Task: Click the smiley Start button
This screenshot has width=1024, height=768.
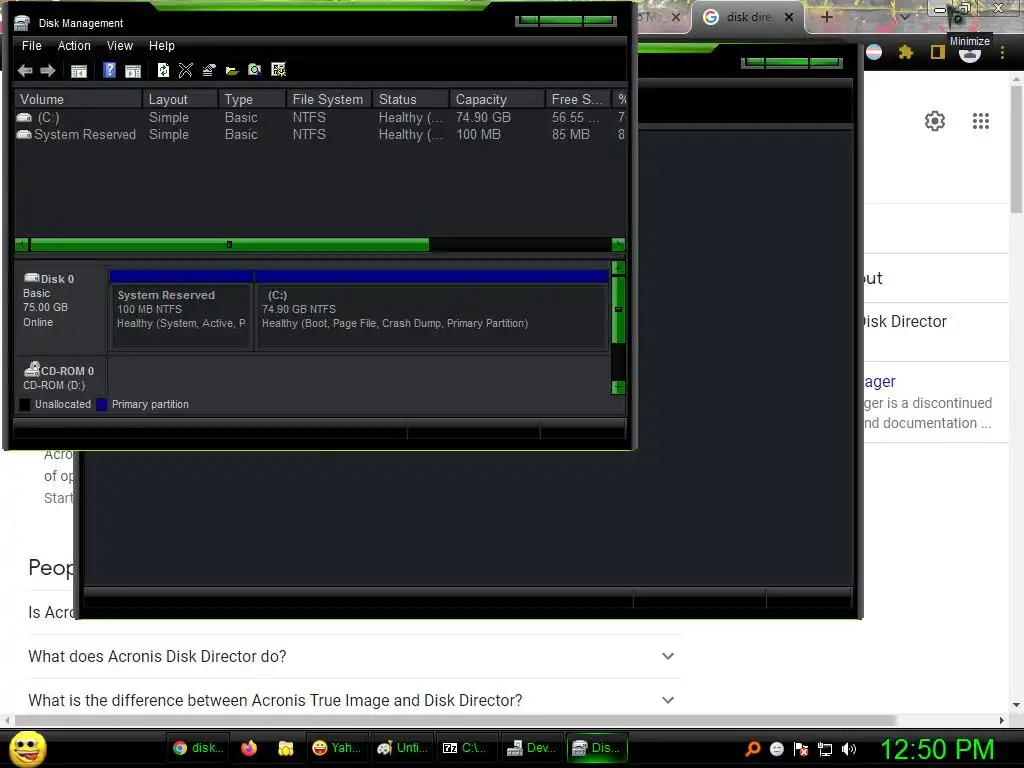Action: point(28,748)
